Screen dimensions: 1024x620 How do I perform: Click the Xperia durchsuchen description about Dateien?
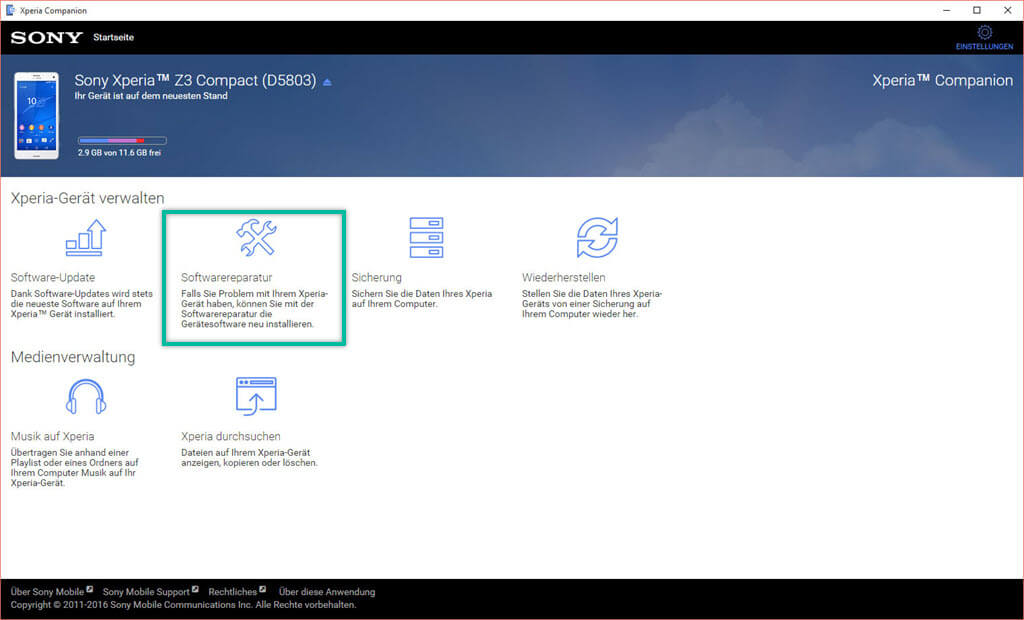249,457
